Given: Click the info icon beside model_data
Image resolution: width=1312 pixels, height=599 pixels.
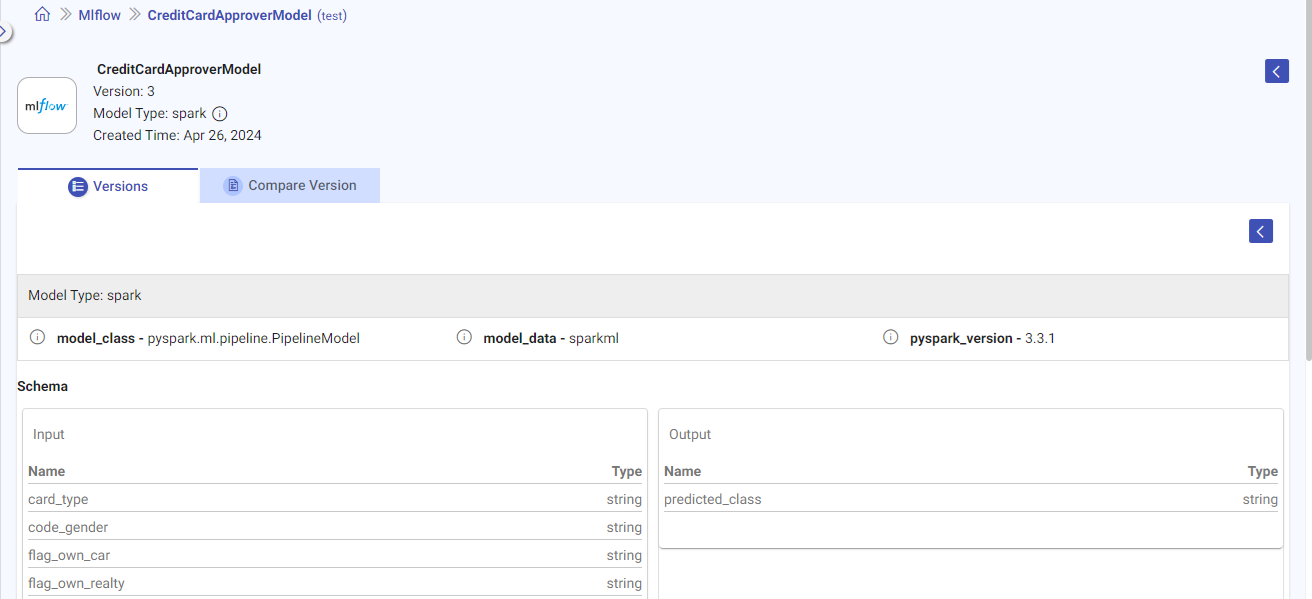Looking at the screenshot, I should 464,337.
